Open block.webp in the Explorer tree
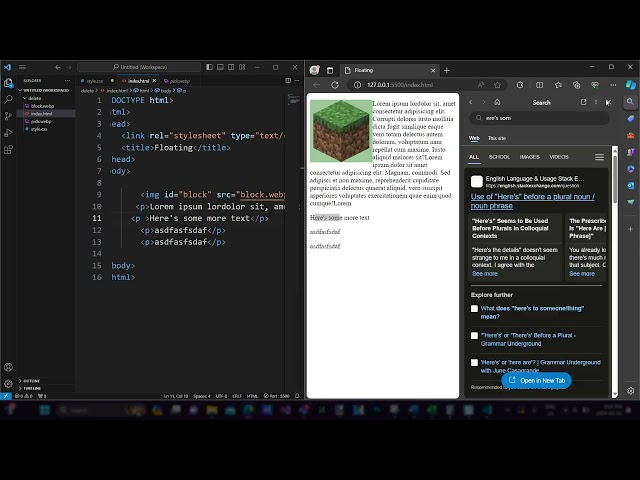 click(x=42, y=106)
